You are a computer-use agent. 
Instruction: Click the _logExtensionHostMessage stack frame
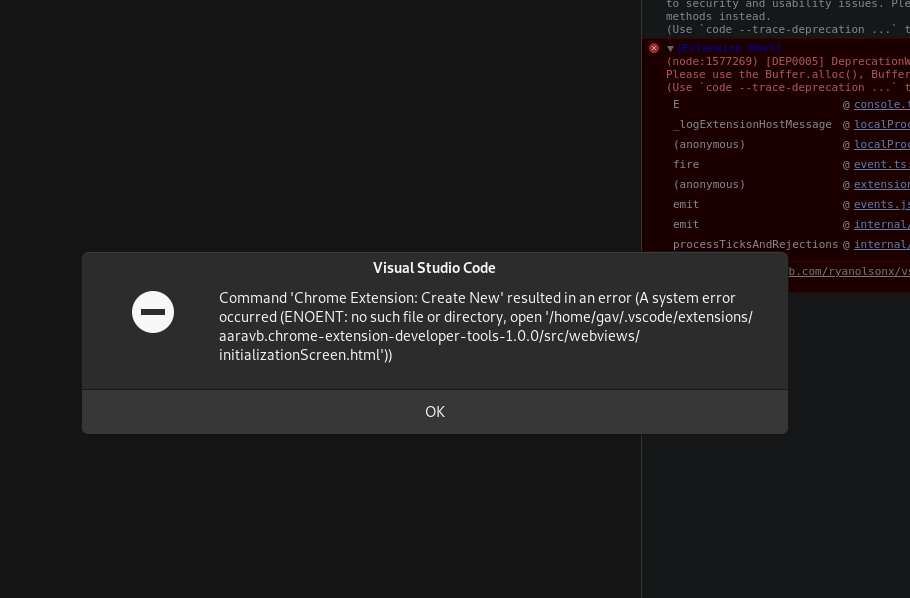(x=752, y=124)
